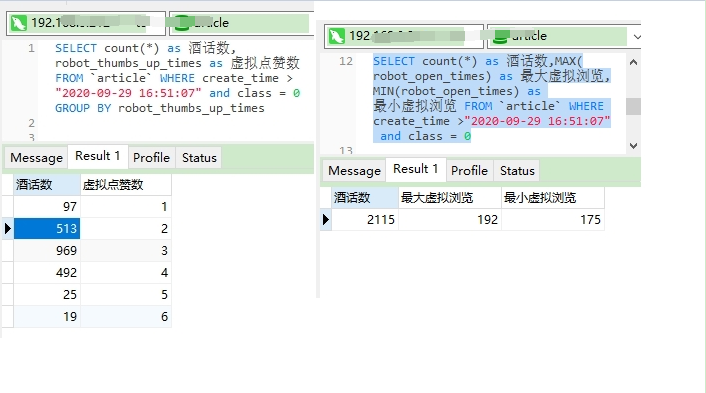The width and height of the screenshot is (706, 393).
Task: Click the scrollbar thumb in the right SQL editor
Action: coord(634,107)
